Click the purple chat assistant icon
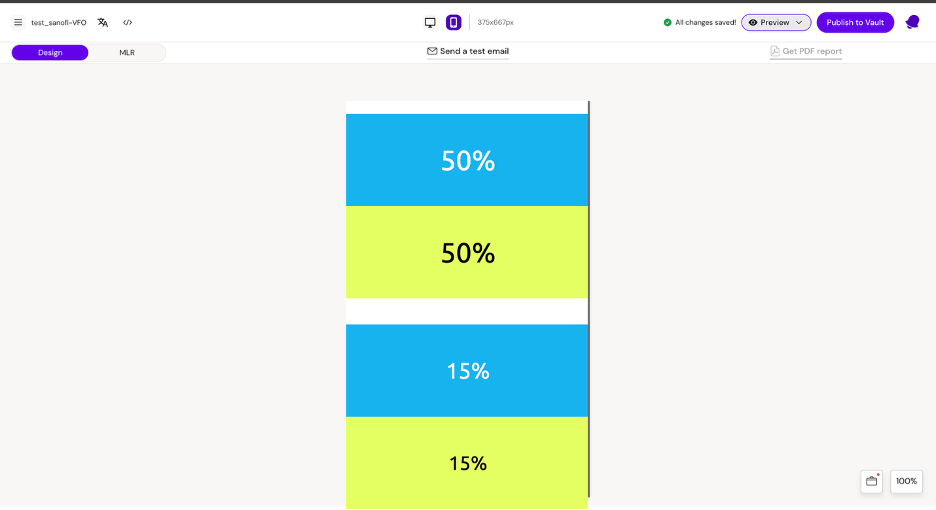This screenshot has height=510, width=936. (912, 22)
